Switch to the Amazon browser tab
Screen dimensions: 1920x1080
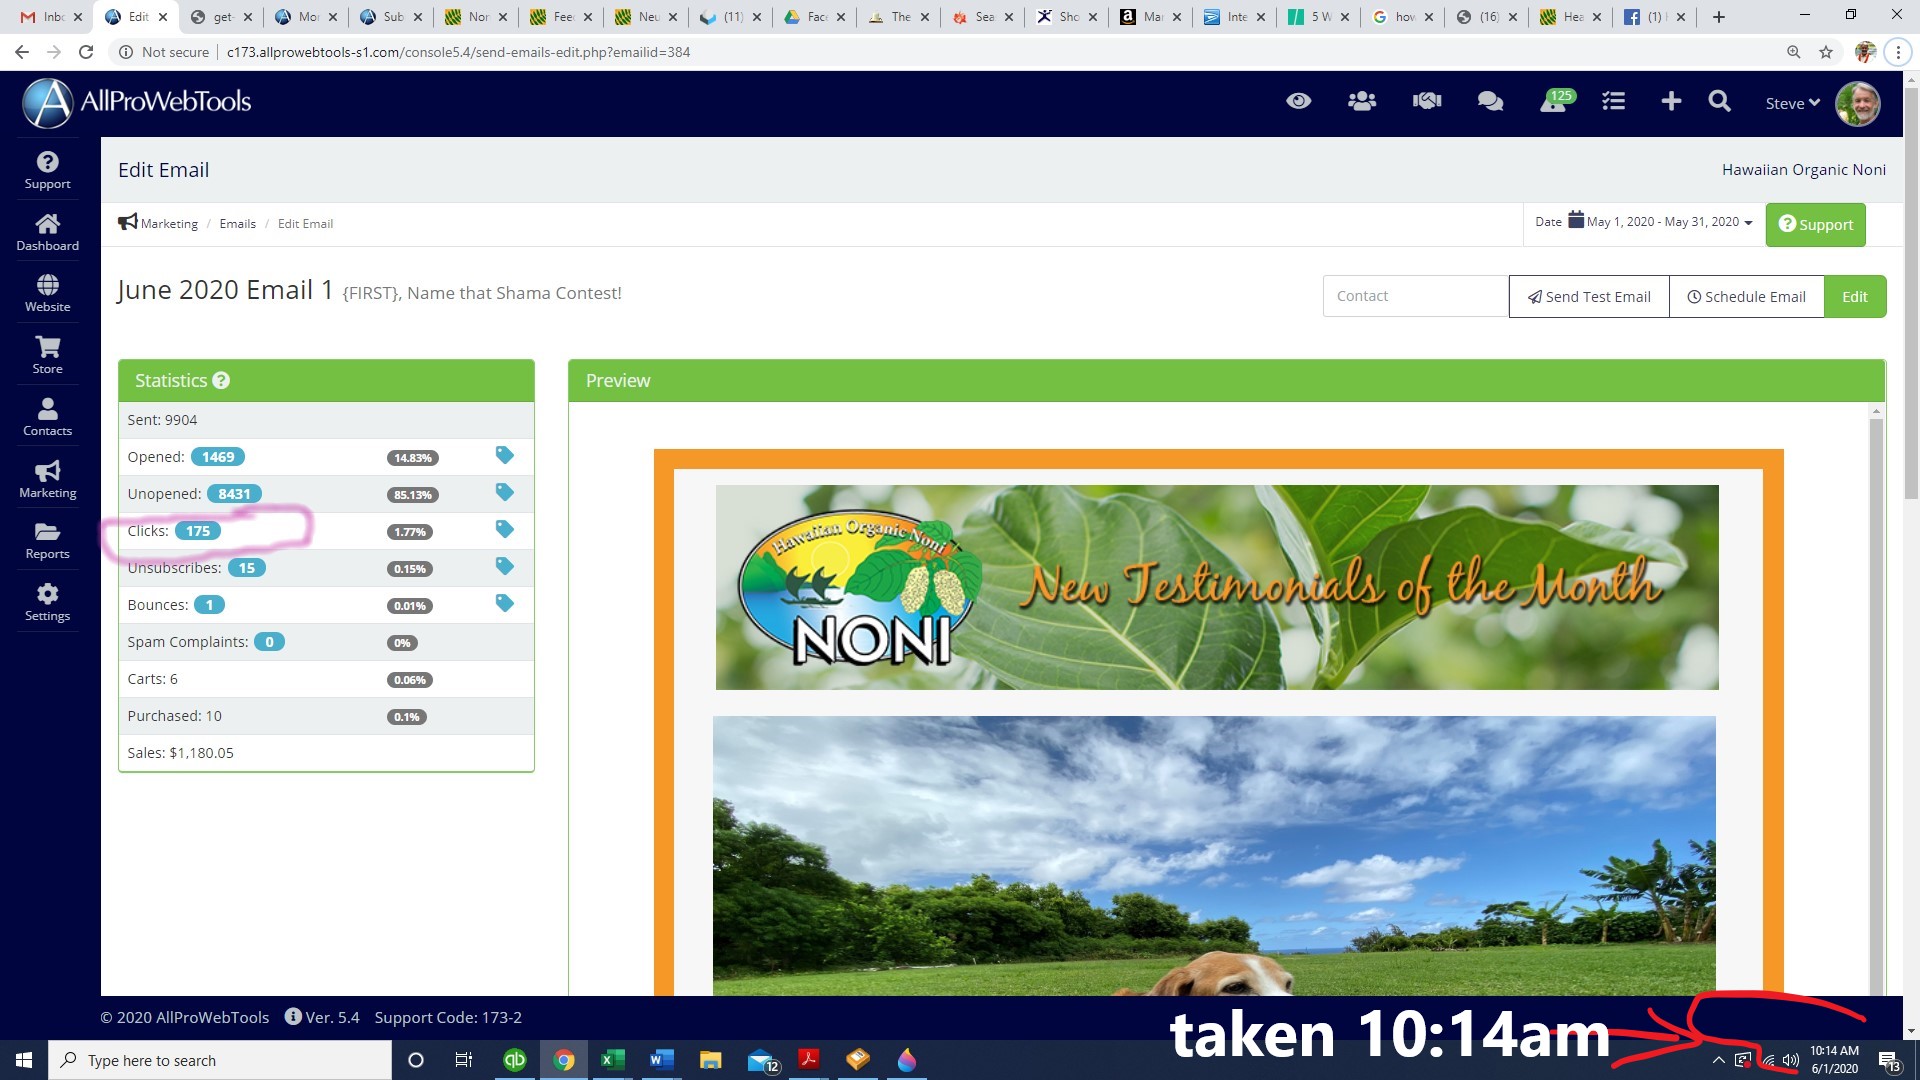click(x=1149, y=17)
